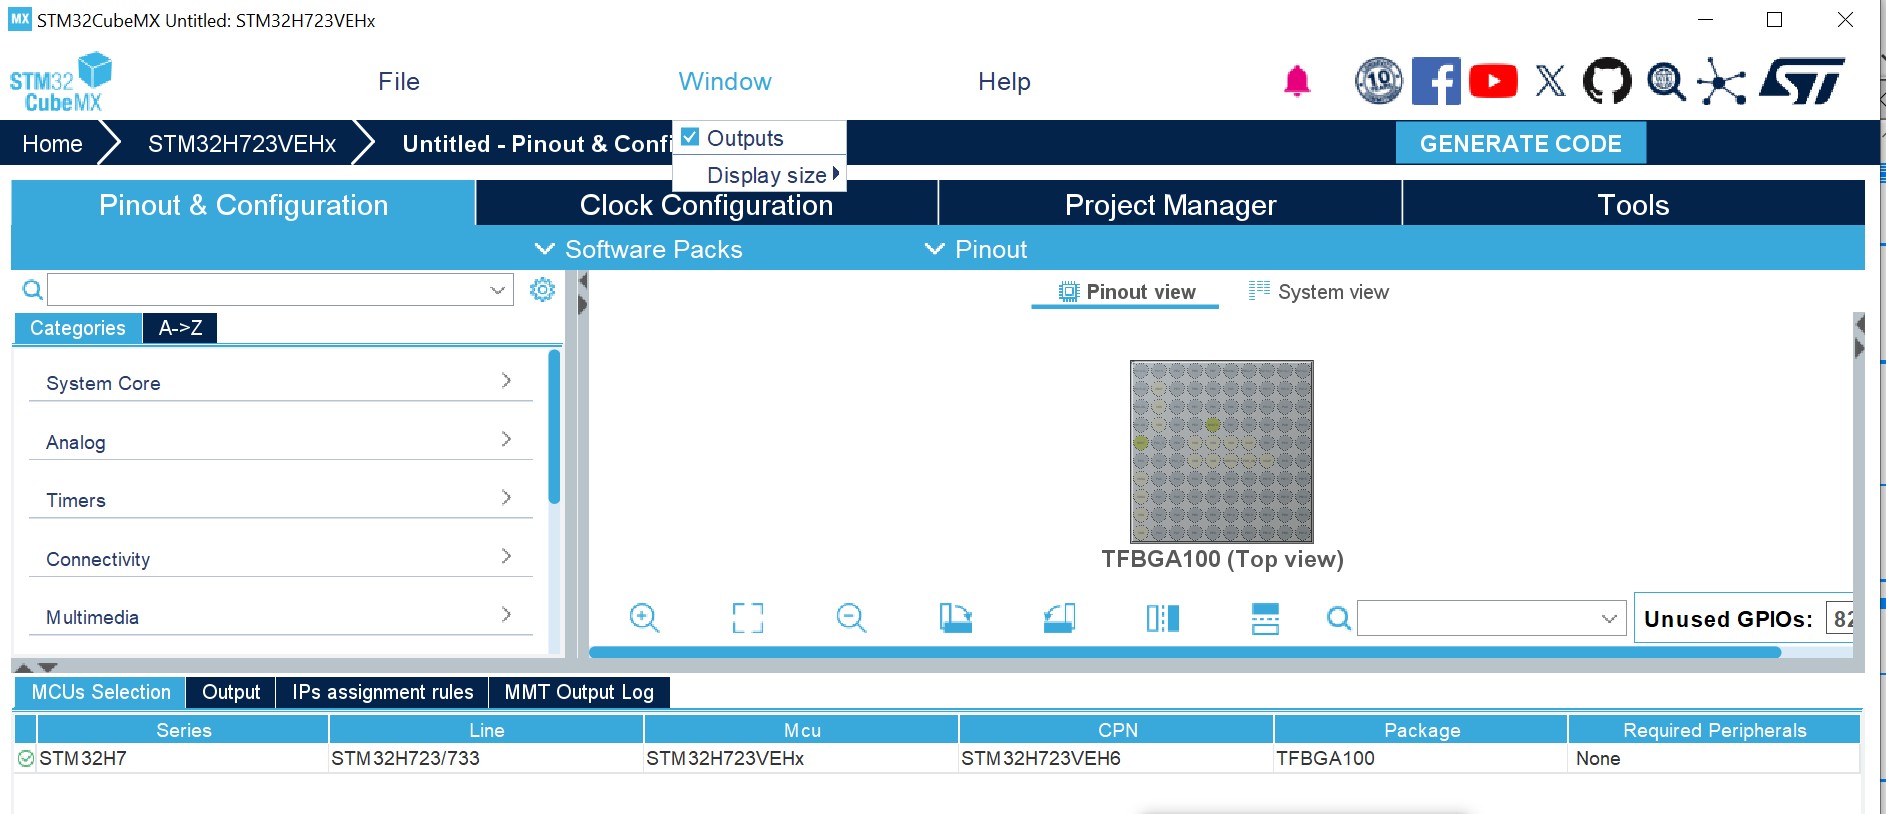Switch to the Clock Configuration tab

pyautogui.click(x=707, y=205)
